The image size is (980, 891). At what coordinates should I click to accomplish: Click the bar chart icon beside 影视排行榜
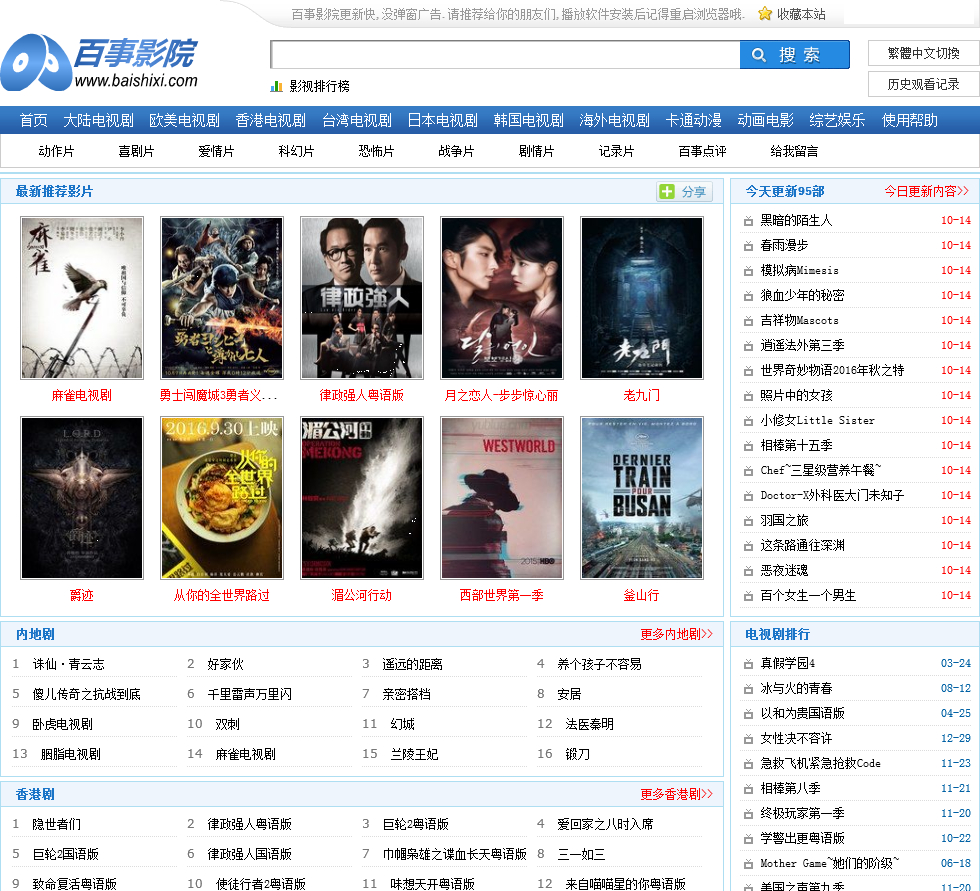[x=276, y=86]
